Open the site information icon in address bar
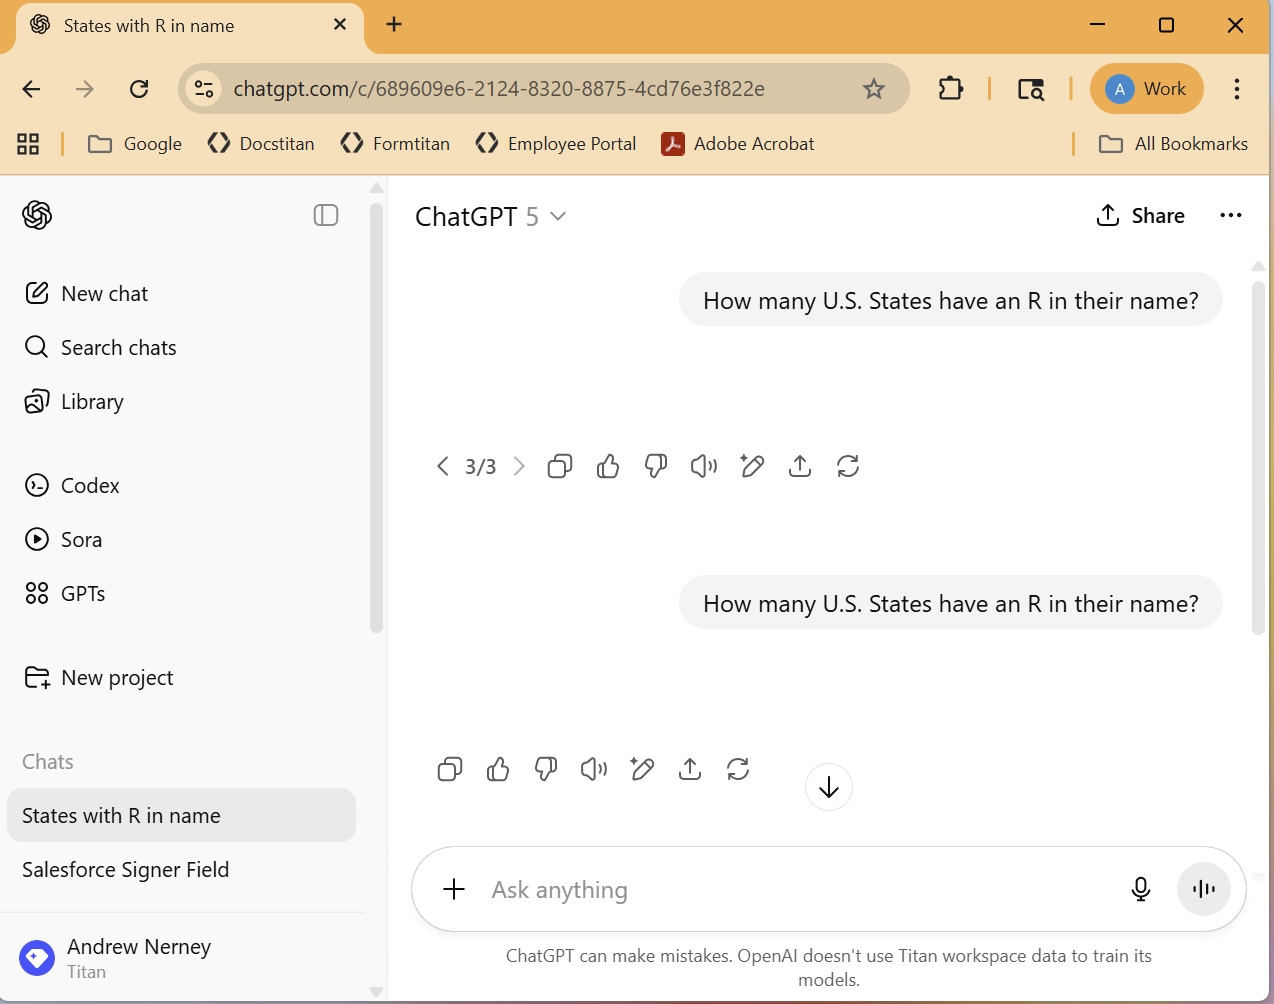 click(204, 89)
